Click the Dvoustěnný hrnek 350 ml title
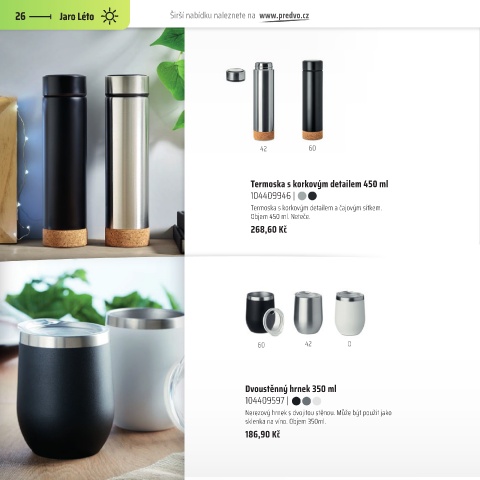This screenshot has width=480, height=480. tap(291, 389)
